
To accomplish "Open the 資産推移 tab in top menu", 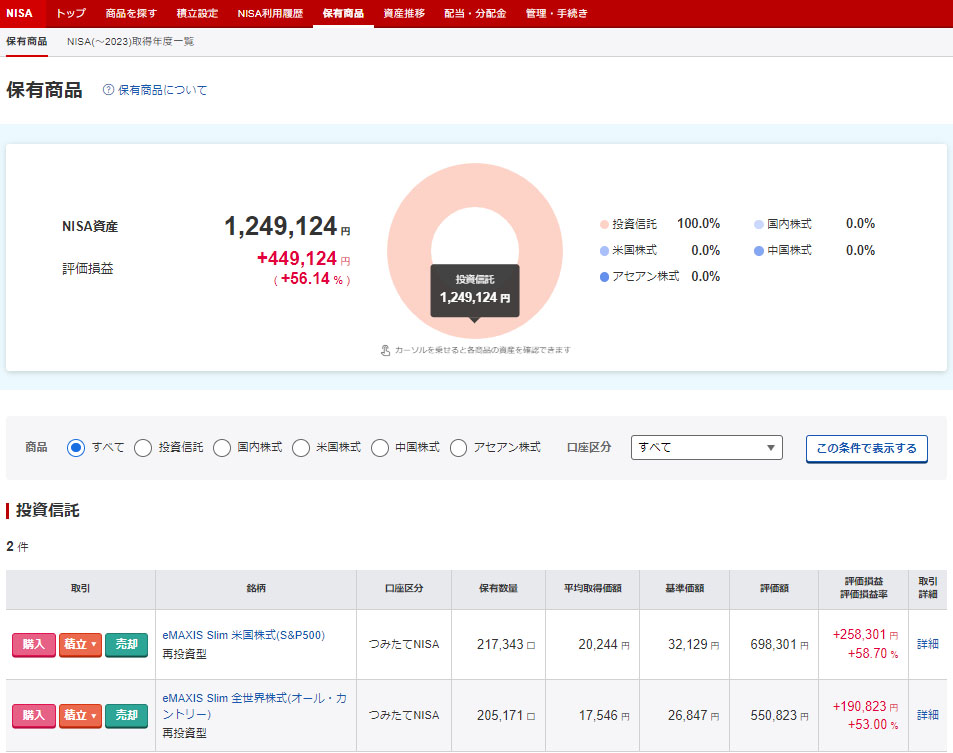I will click(404, 14).
